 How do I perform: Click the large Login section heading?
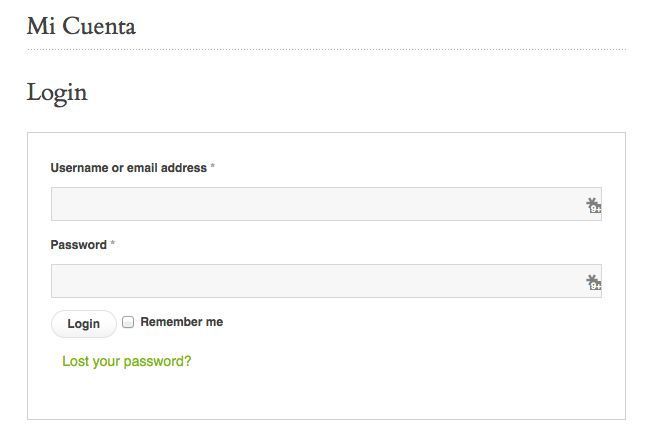point(57,93)
